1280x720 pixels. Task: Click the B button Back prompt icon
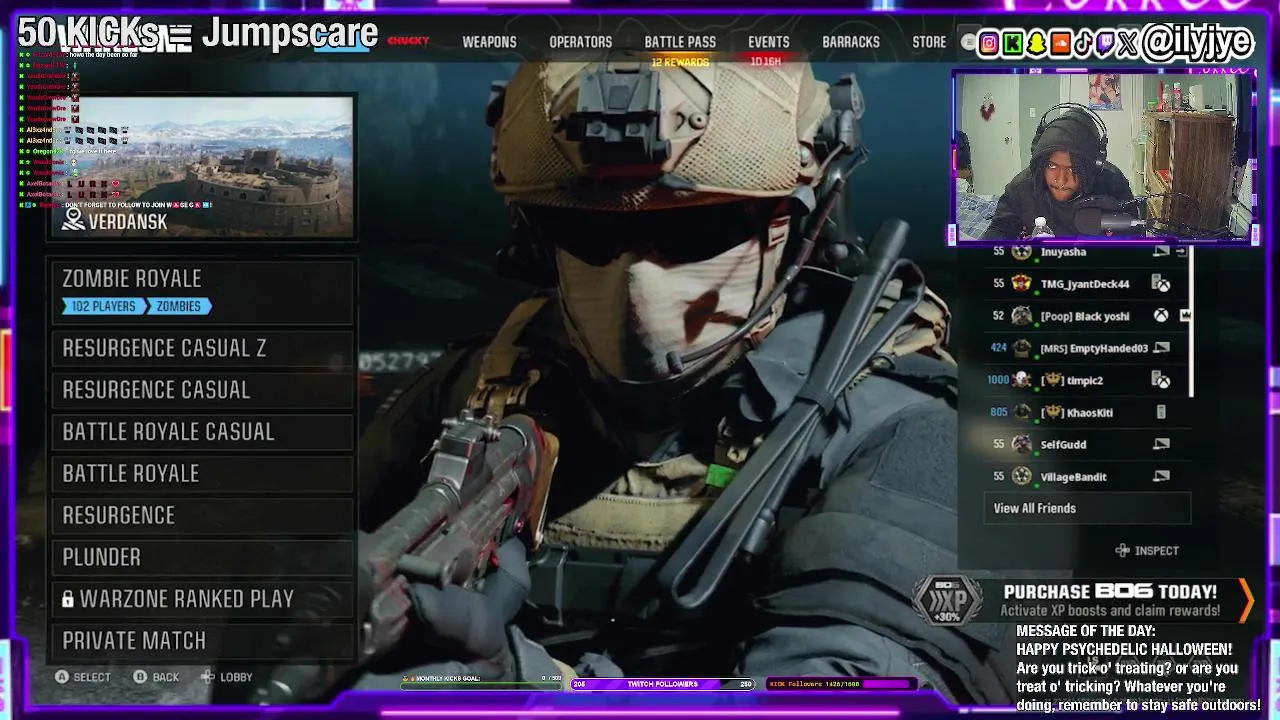pos(140,677)
